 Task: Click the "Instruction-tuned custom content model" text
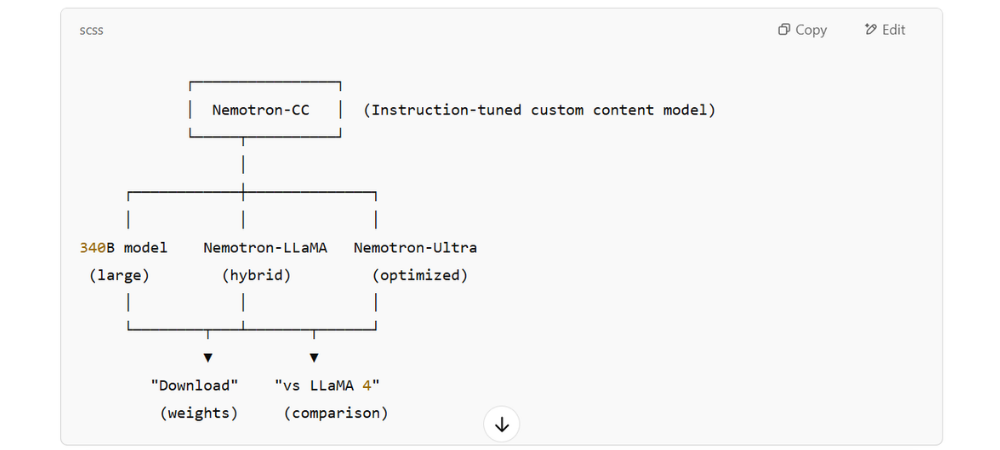(x=539, y=110)
